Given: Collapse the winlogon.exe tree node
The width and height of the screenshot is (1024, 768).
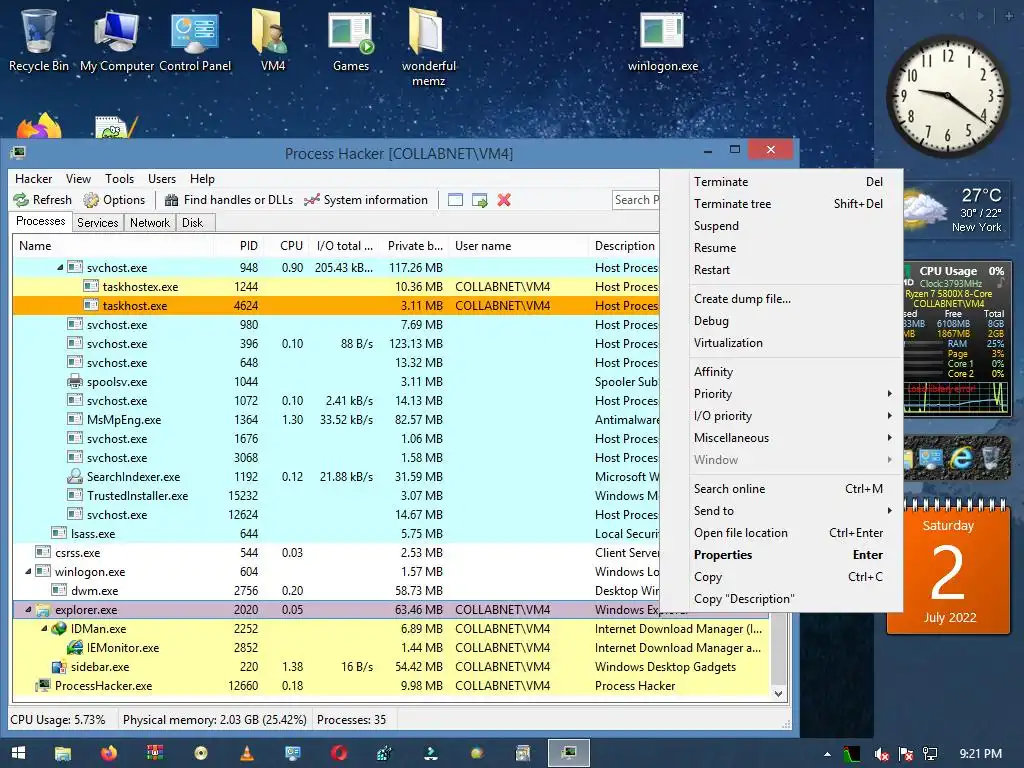Looking at the screenshot, I should tap(28, 571).
